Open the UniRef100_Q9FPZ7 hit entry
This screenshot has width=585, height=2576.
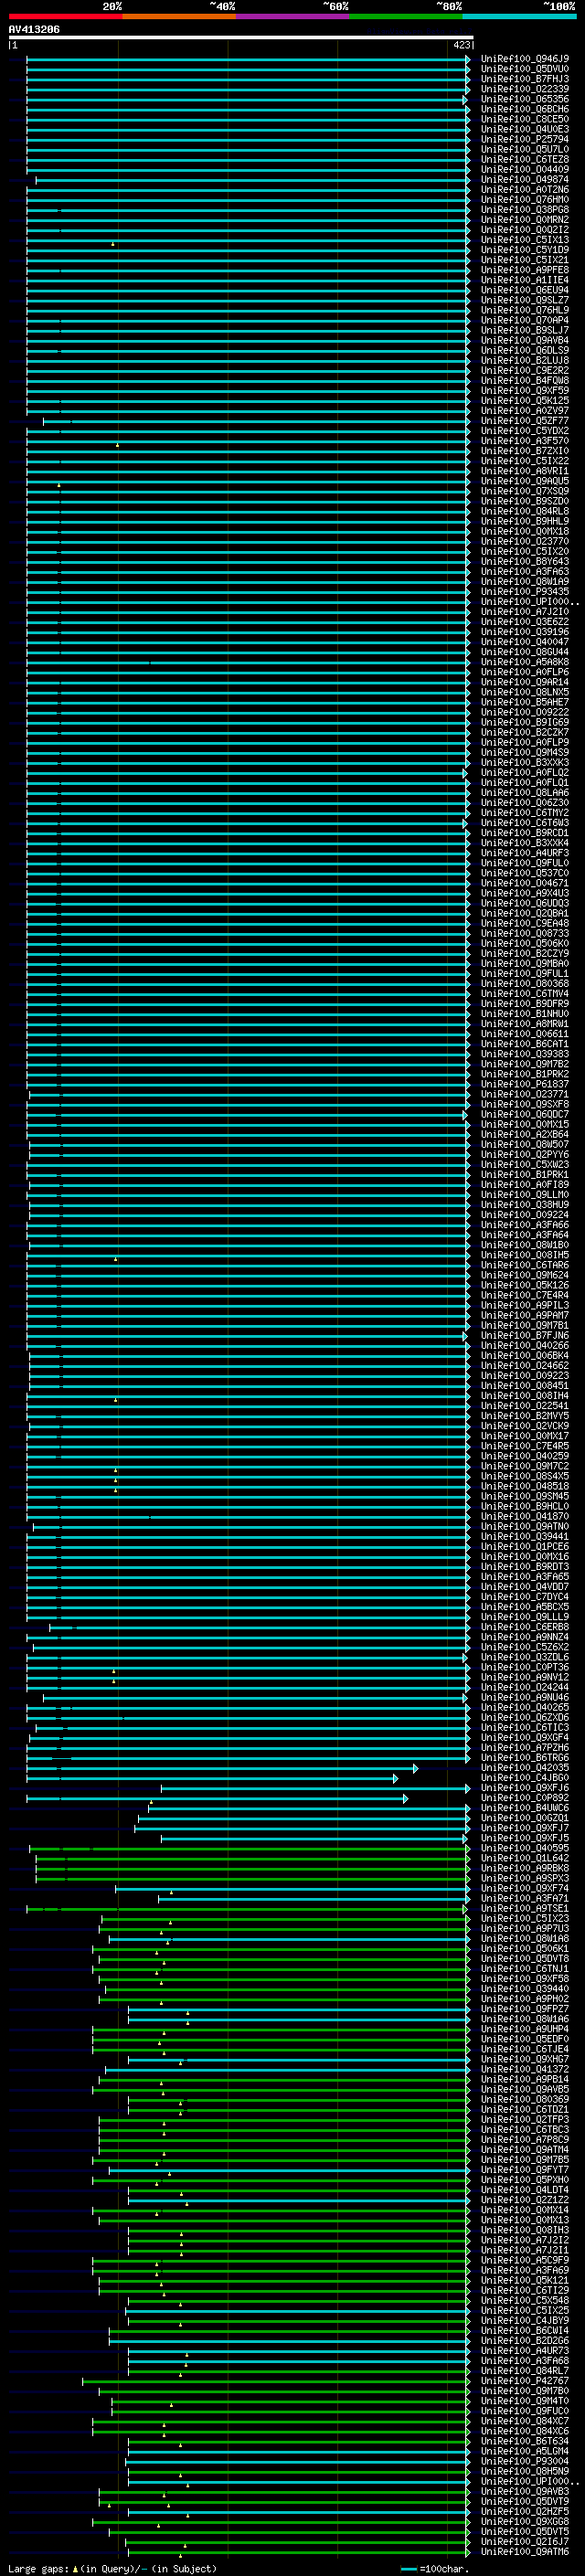525,2009
